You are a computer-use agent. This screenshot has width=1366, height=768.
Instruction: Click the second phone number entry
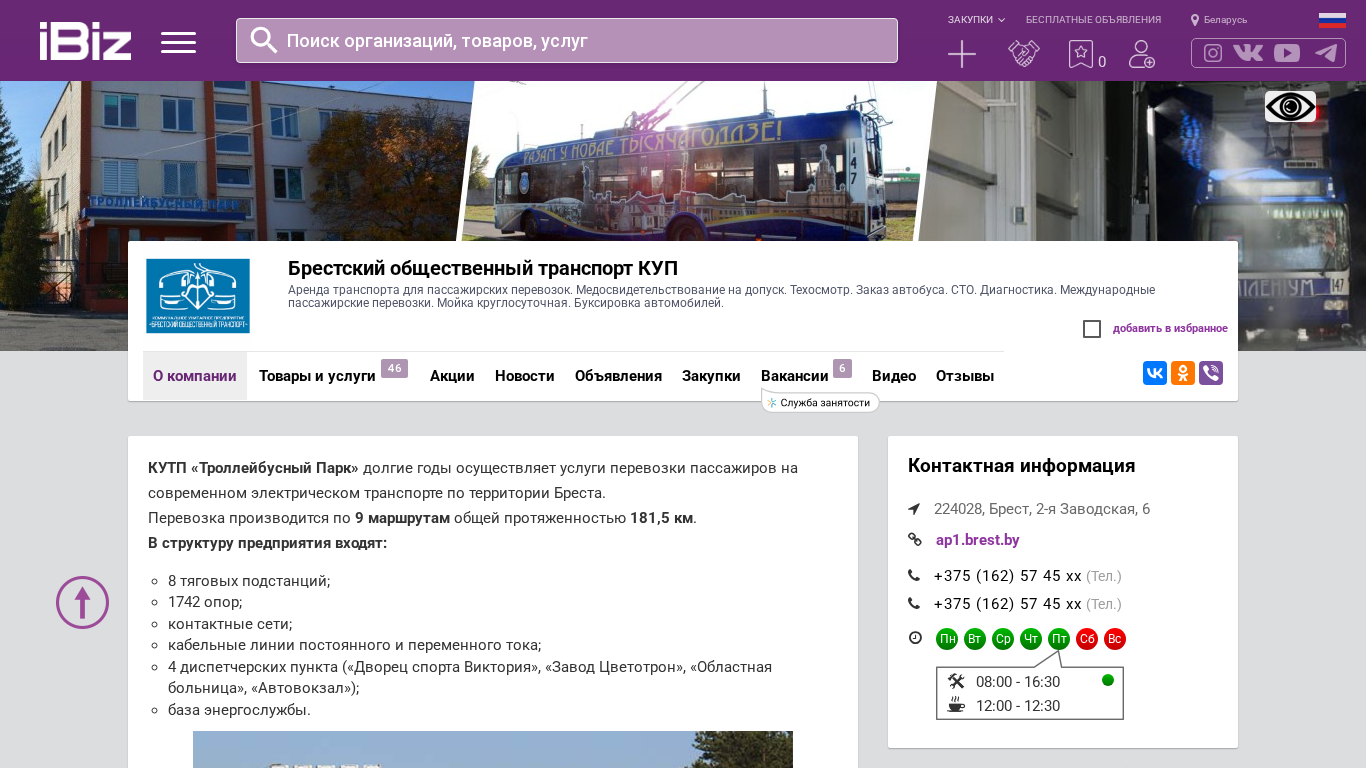[x=1008, y=604]
